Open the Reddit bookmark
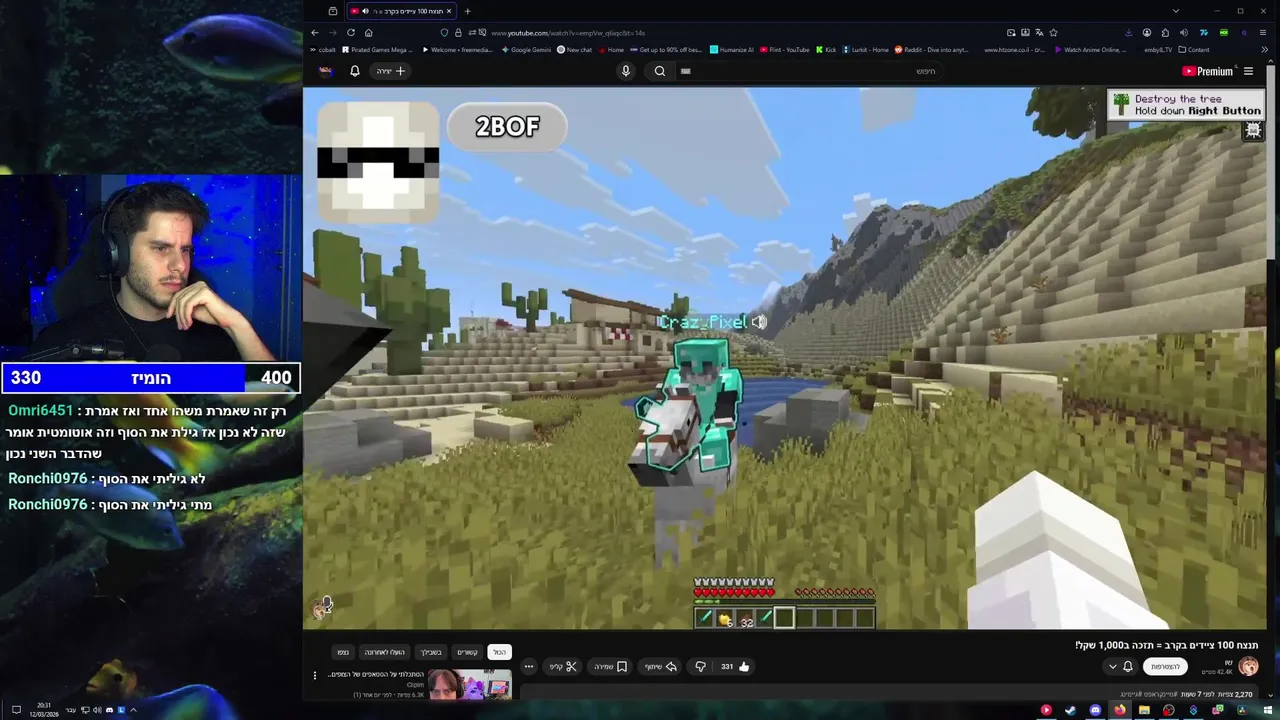The image size is (1280, 720). click(x=931, y=50)
